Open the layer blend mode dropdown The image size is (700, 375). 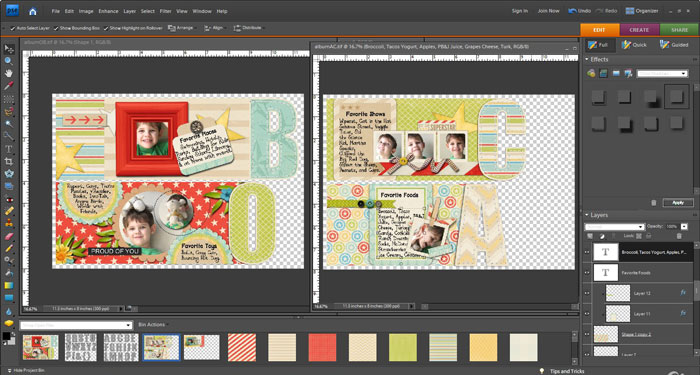point(615,227)
